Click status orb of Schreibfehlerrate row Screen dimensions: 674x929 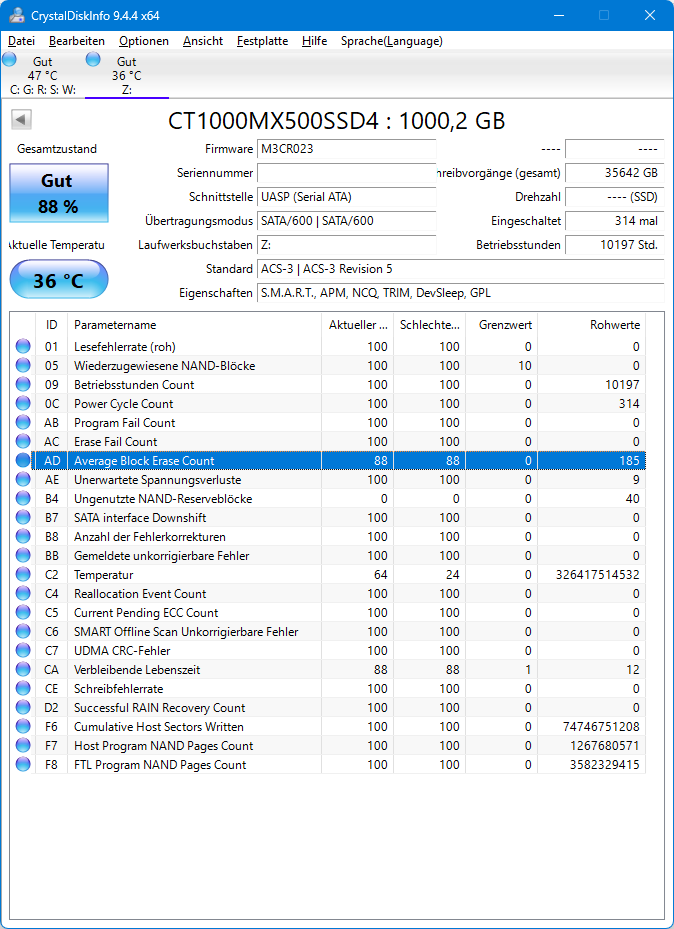pos(23,688)
